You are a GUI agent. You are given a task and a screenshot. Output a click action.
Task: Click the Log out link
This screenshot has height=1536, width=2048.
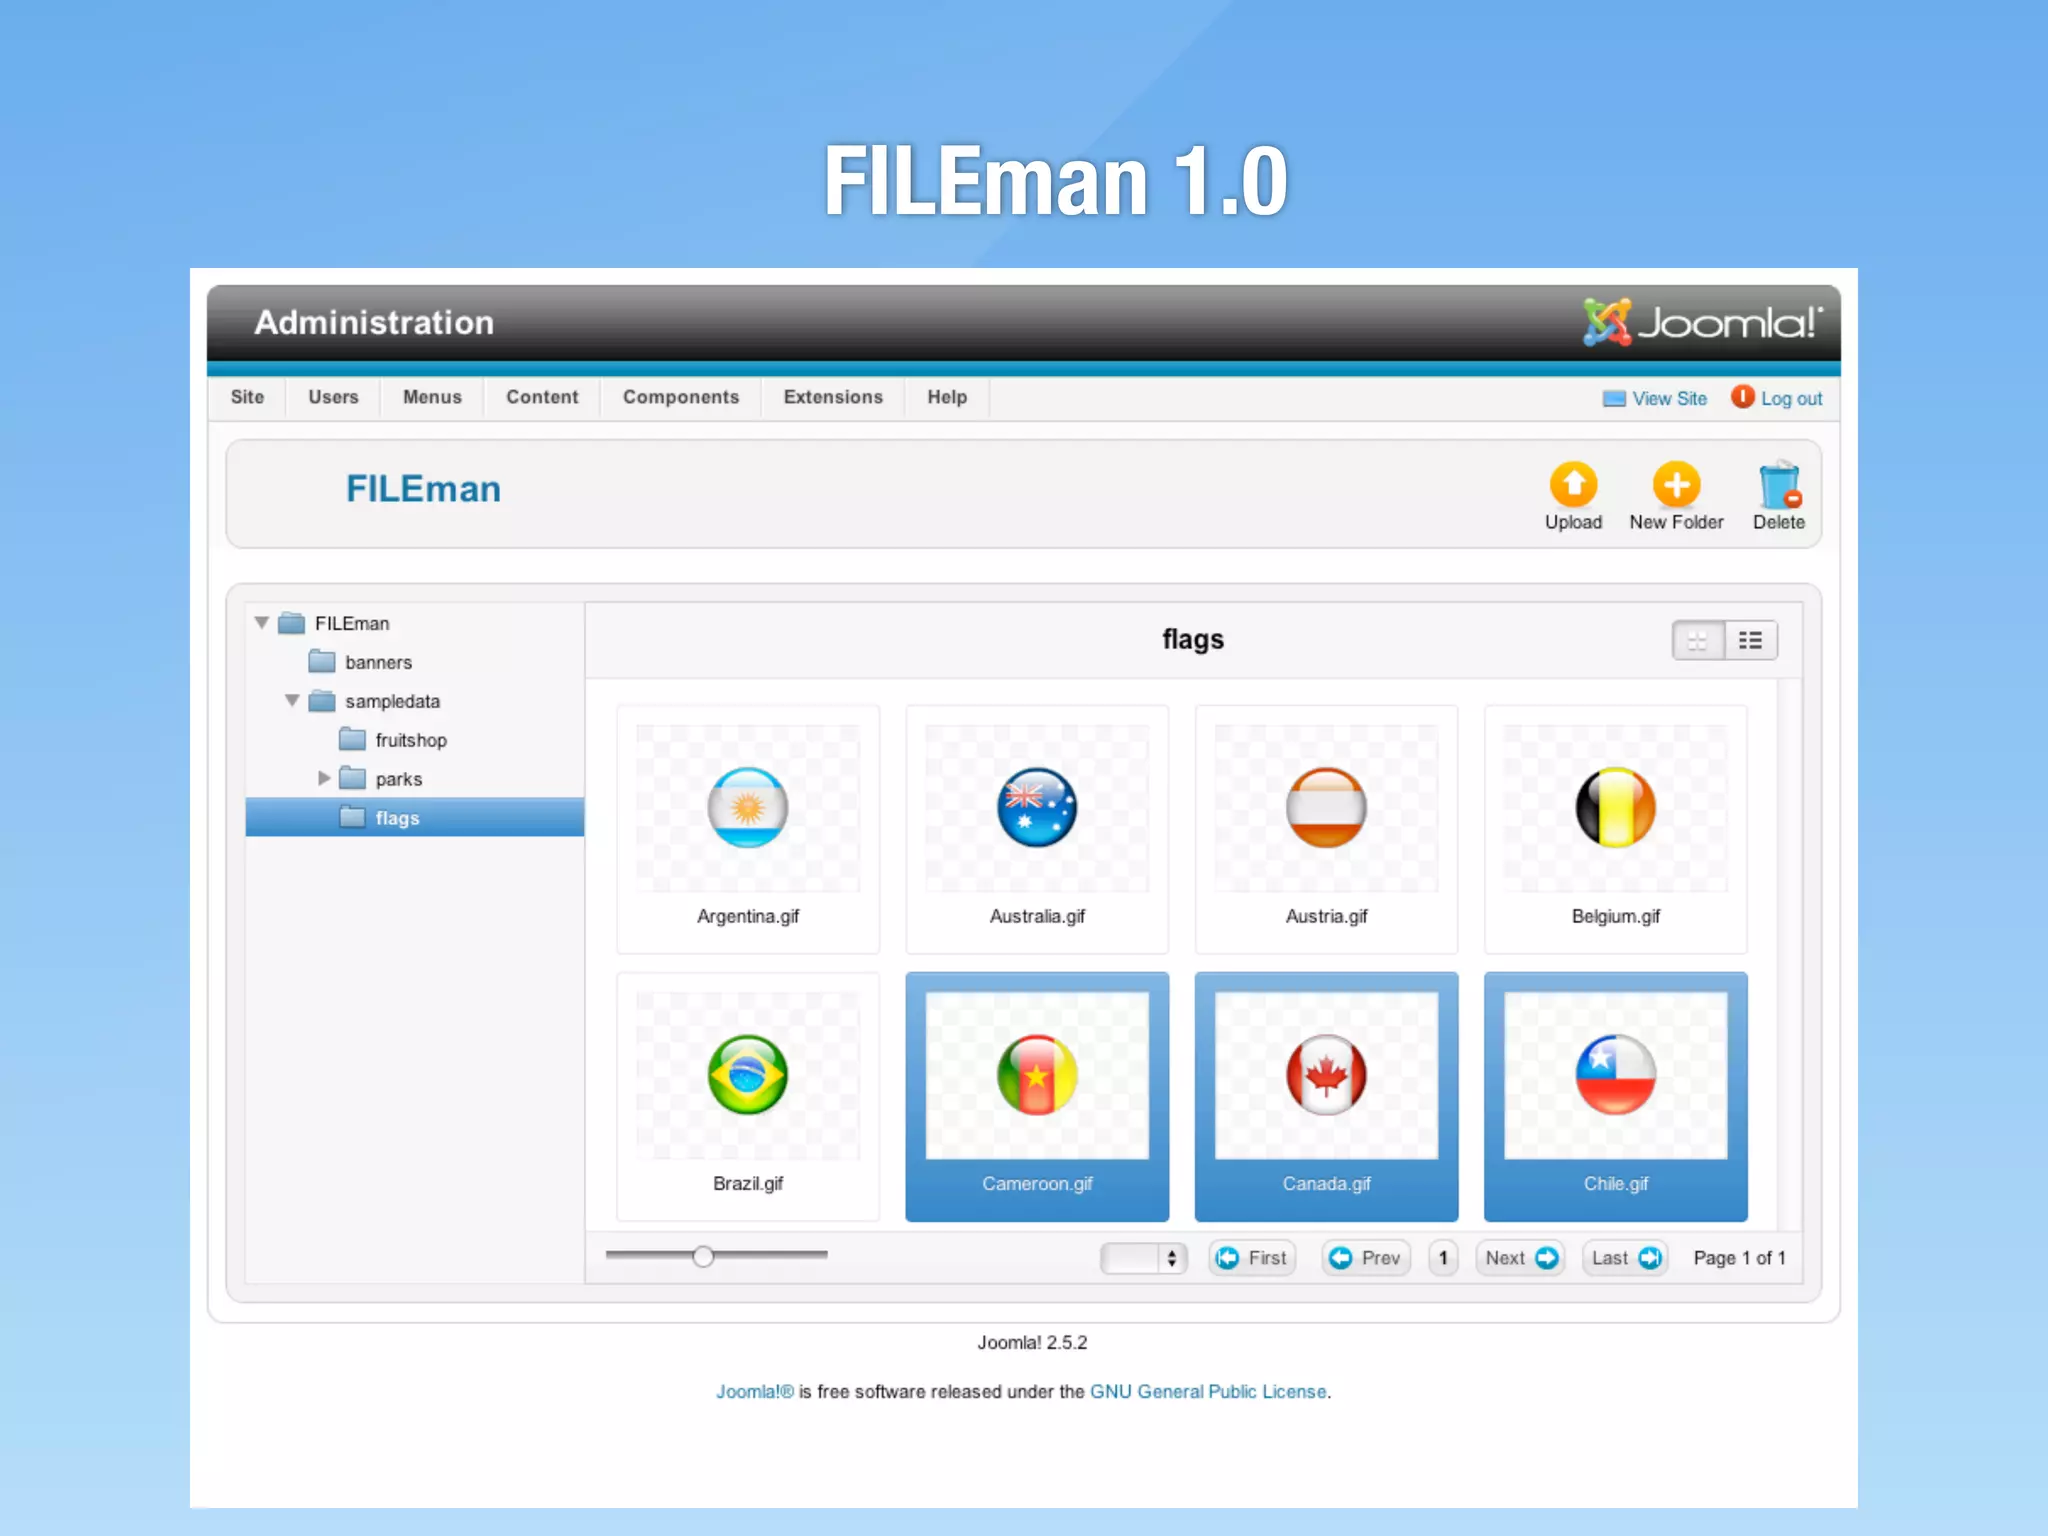[x=1791, y=398]
